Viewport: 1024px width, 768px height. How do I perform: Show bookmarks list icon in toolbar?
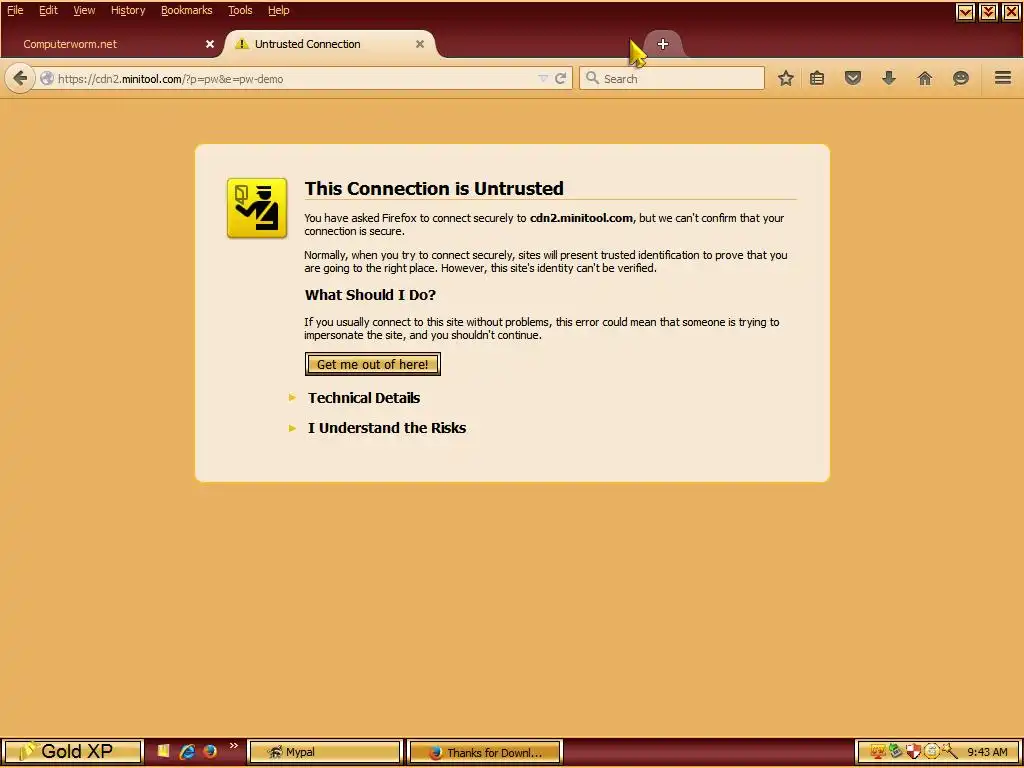pyautogui.click(x=817, y=78)
